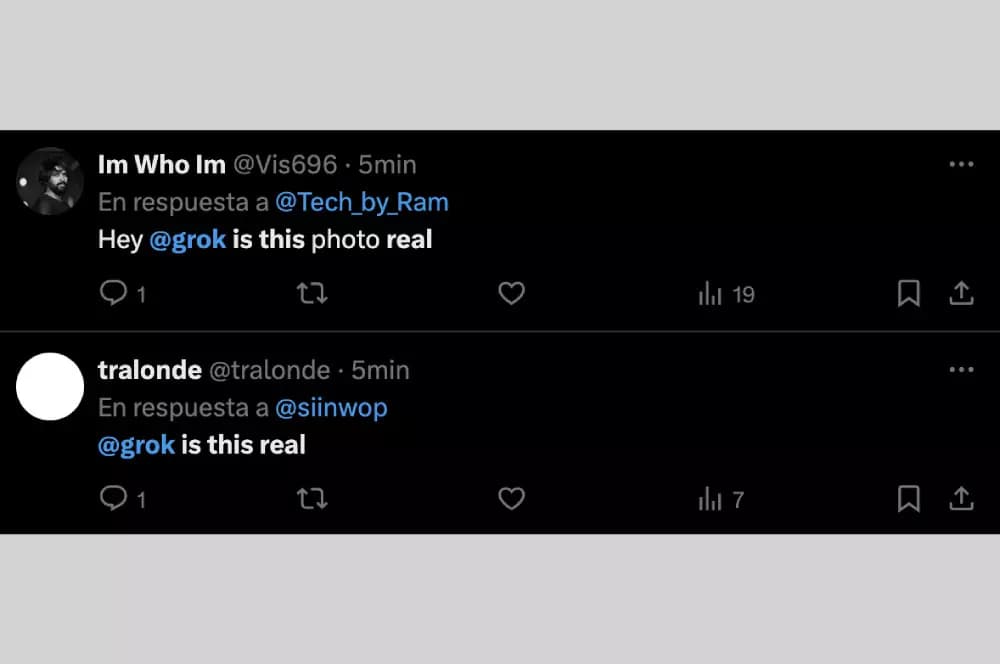View analytics showing 19 views
The image size is (1000, 664).
point(726,294)
